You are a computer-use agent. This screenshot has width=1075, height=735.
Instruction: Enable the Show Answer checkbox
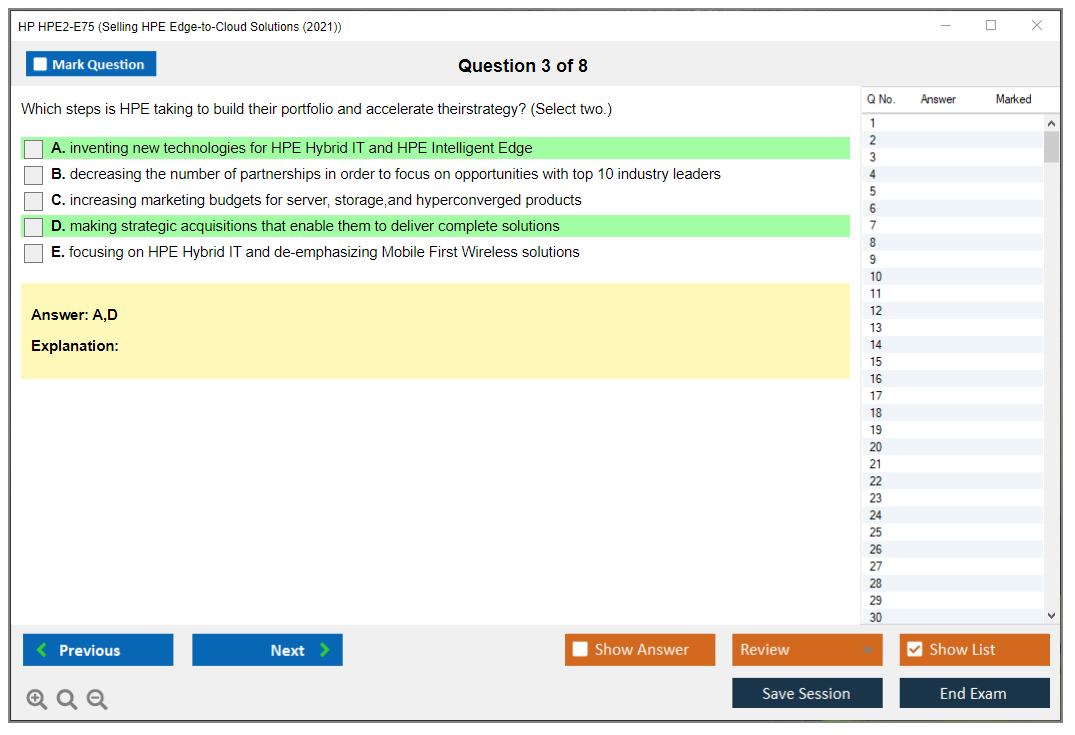tap(580, 650)
